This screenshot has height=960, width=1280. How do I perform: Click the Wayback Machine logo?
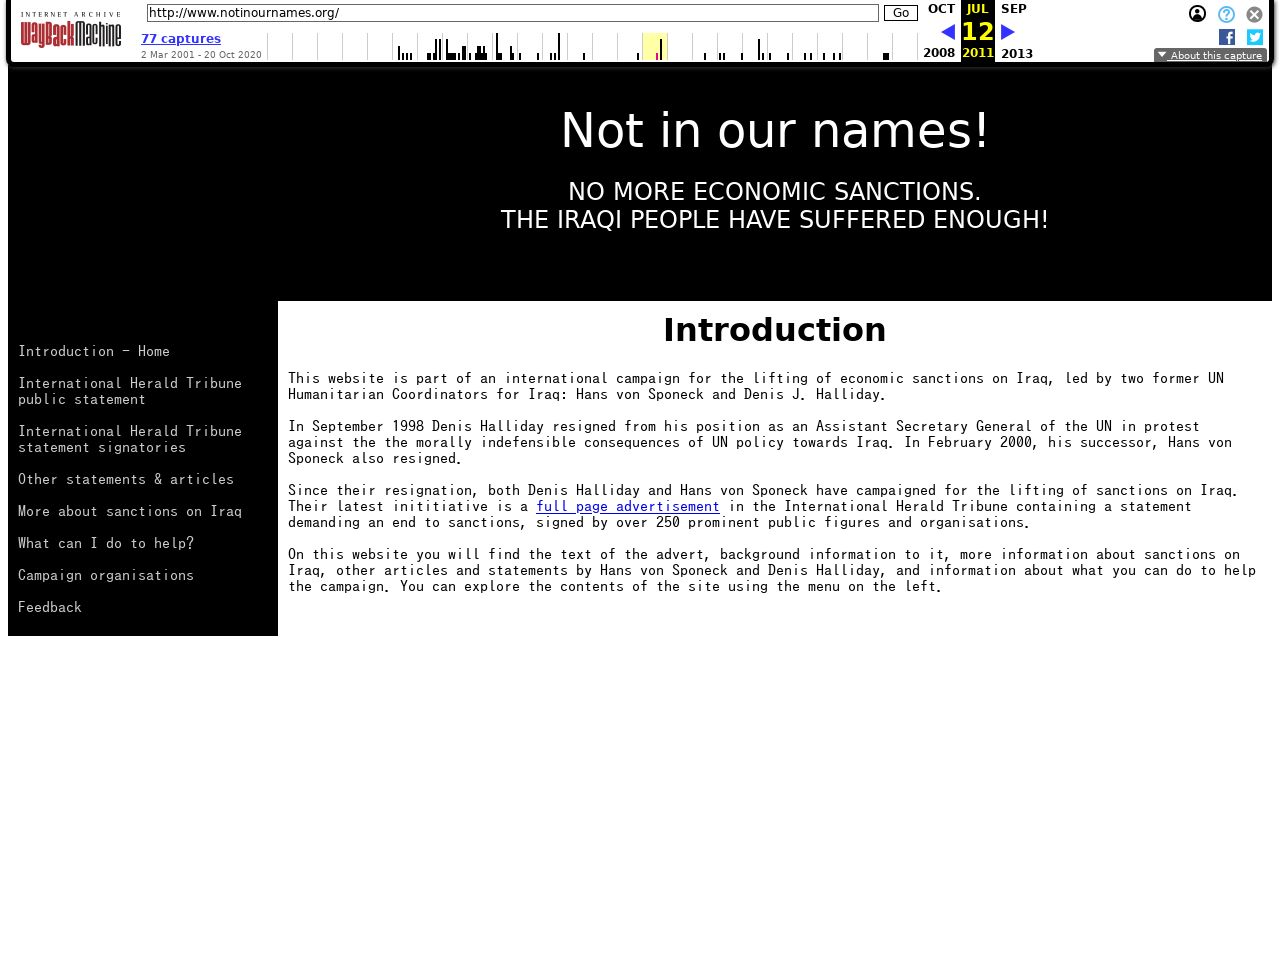[71, 31]
